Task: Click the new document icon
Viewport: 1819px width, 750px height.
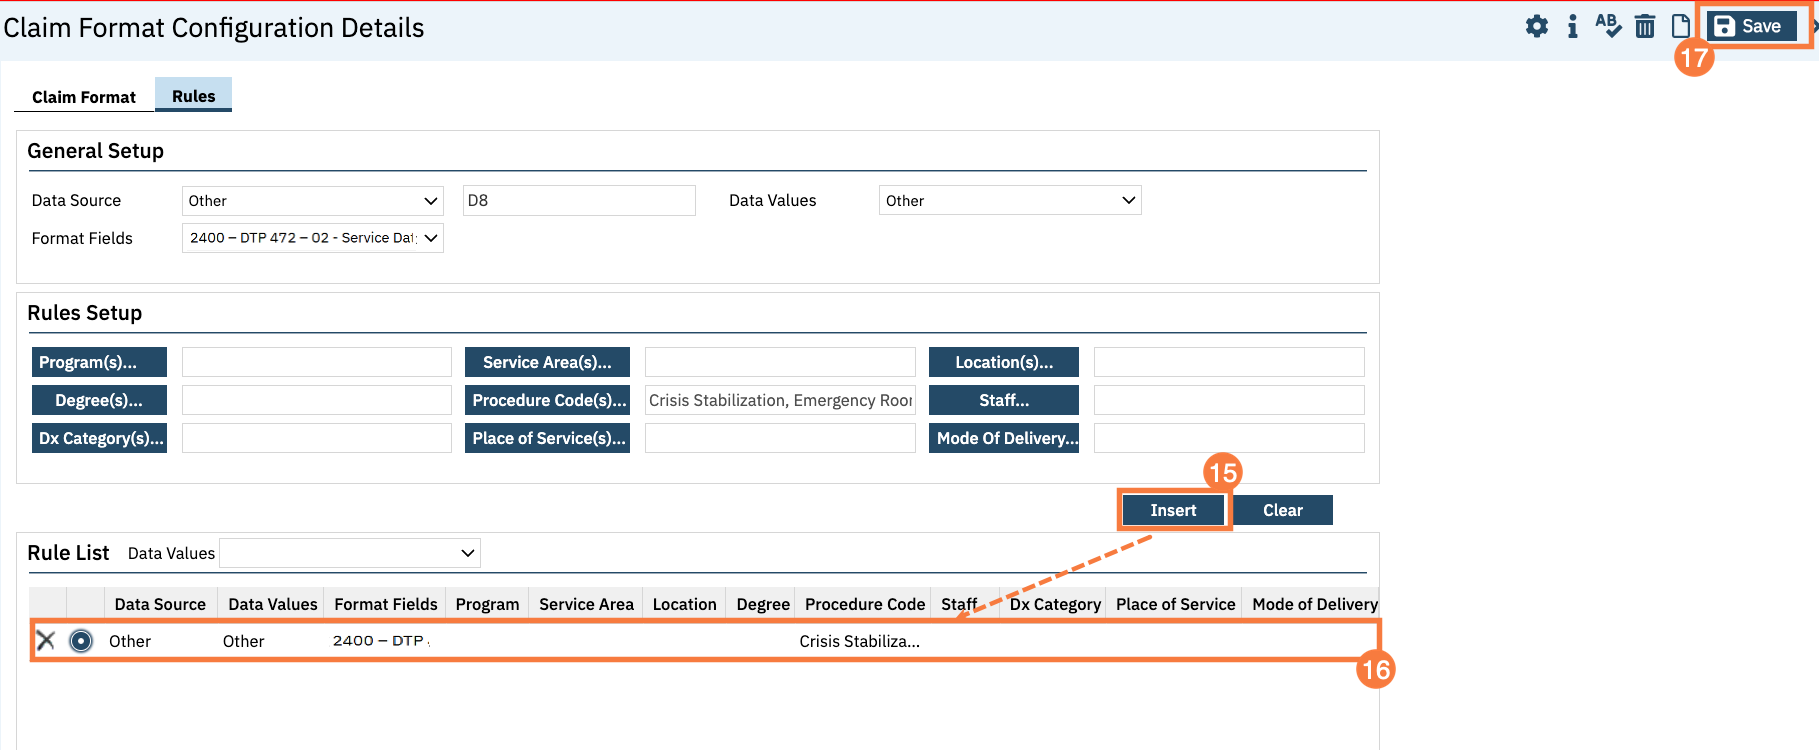Action: [1681, 26]
